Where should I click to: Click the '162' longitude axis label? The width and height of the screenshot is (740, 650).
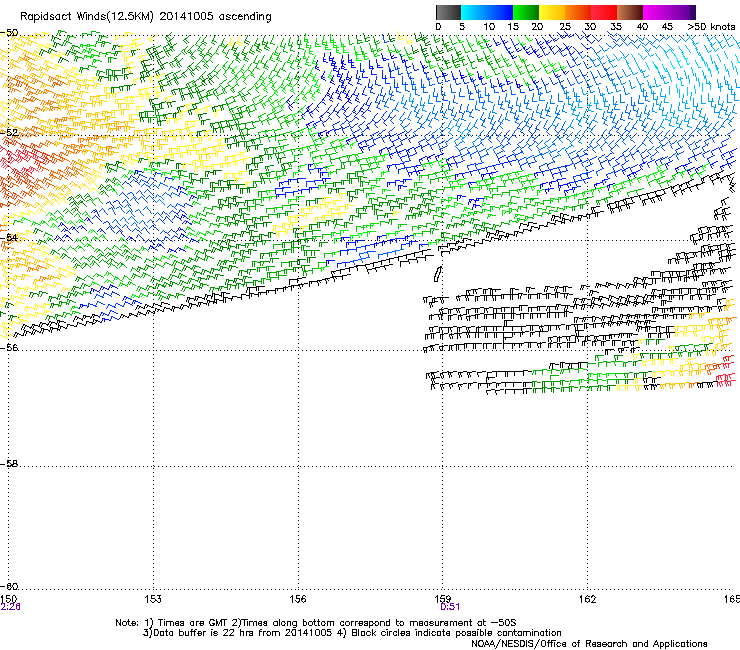pos(587,599)
